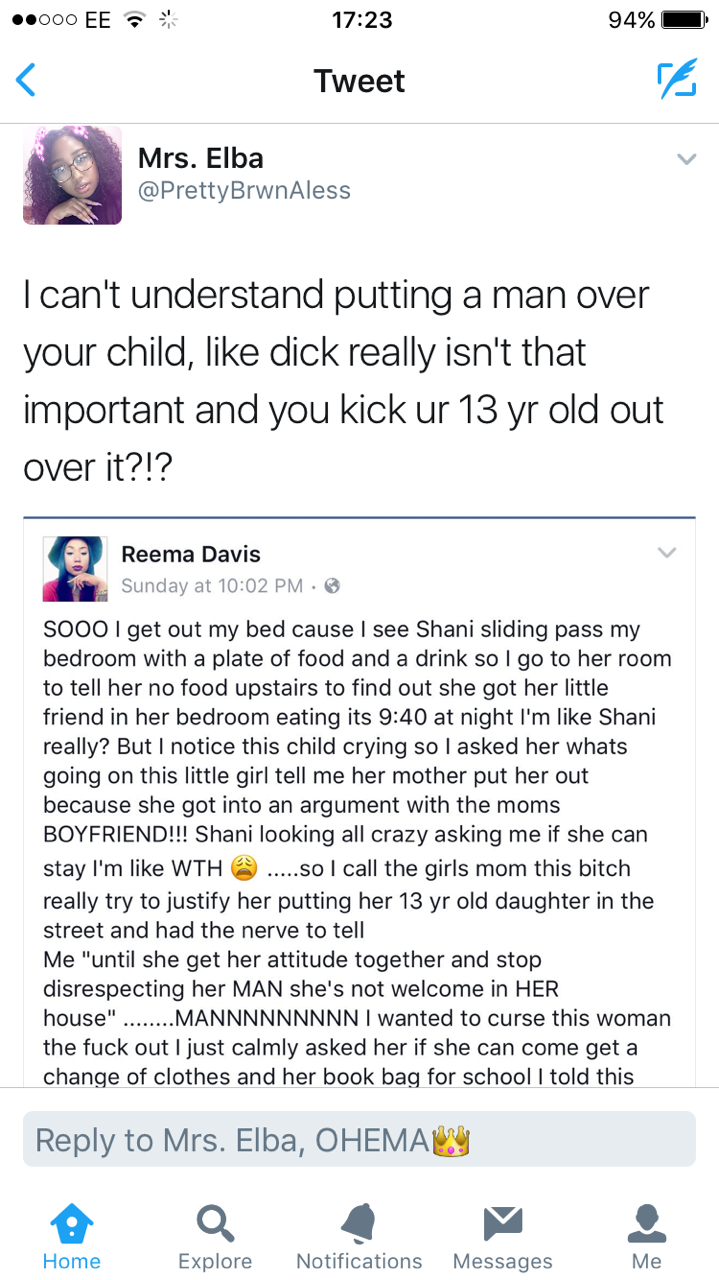Tap the back arrow icon
This screenshot has width=719, height=1280.
pos(27,80)
